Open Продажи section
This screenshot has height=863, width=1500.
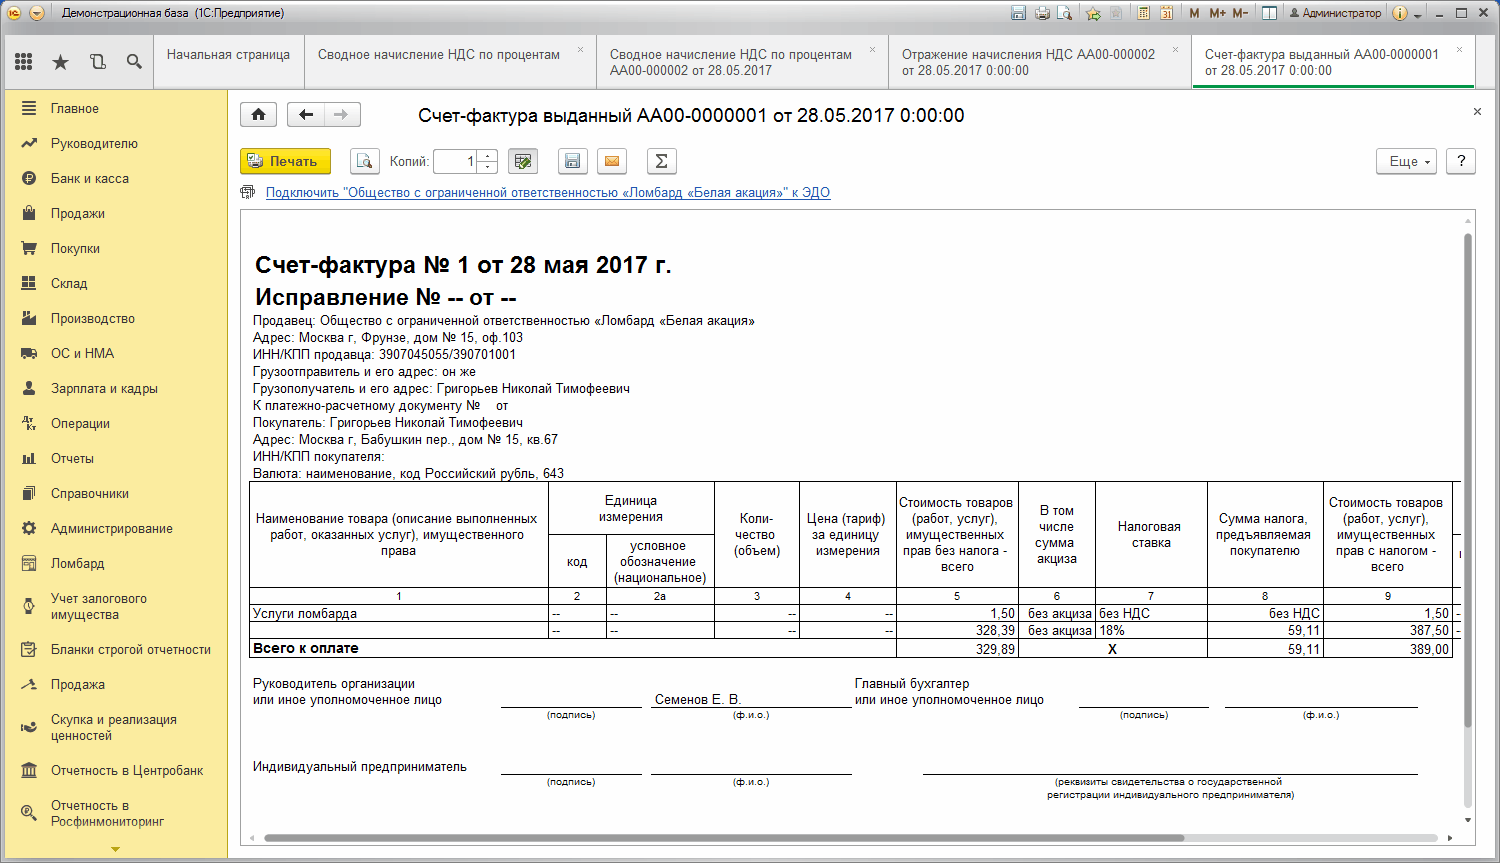pos(114,213)
